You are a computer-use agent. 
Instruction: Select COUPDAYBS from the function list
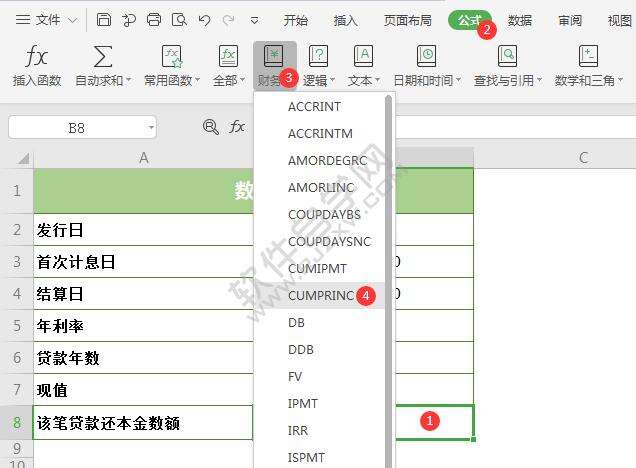(x=320, y=215)
